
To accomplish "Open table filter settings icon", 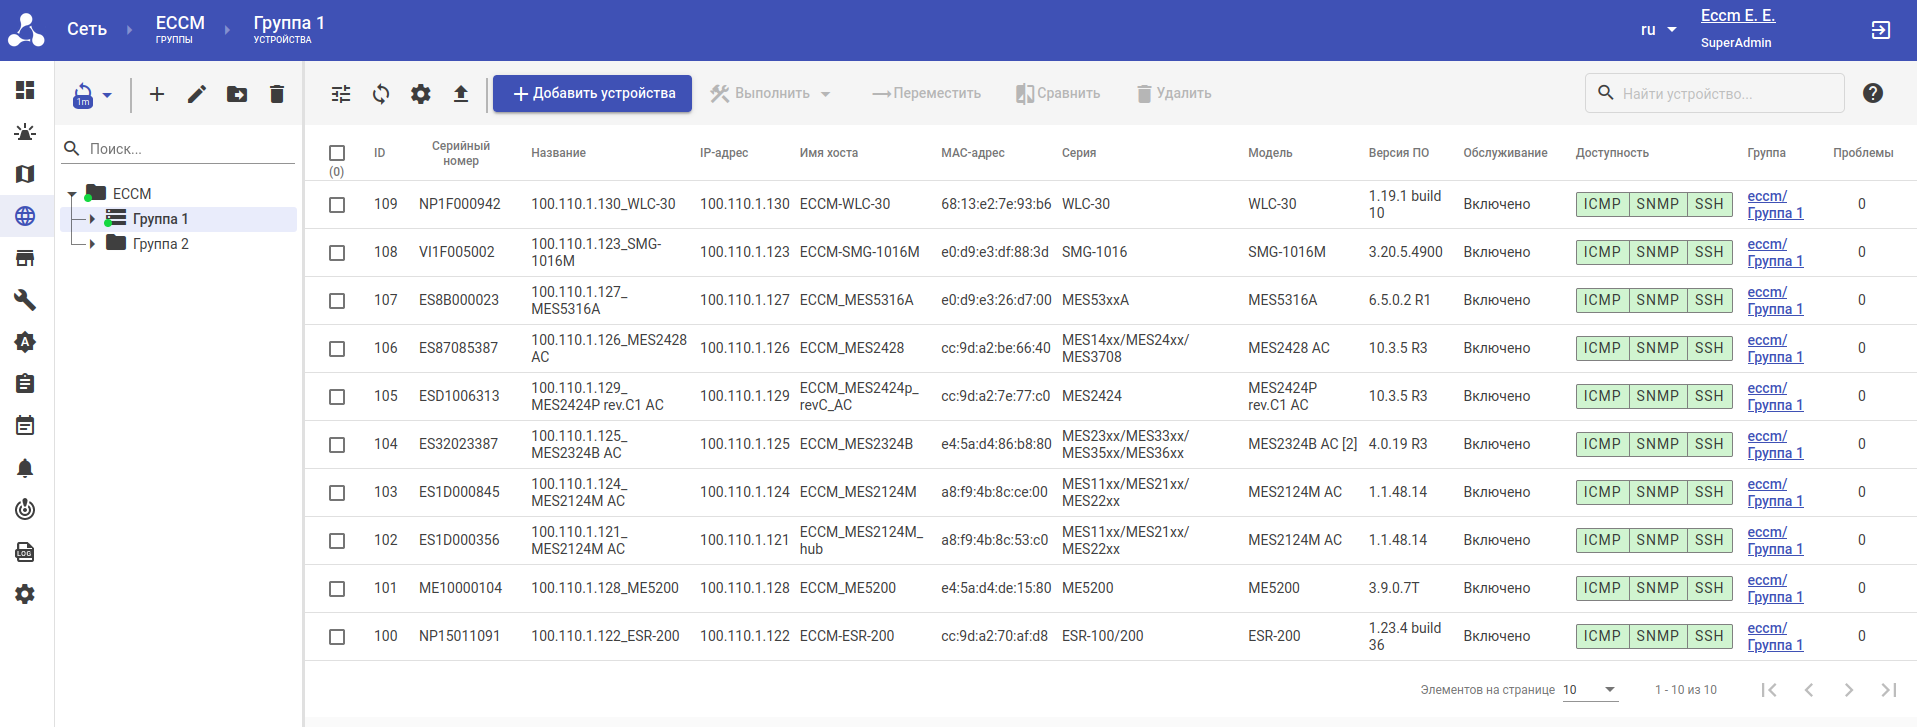I will tap(341, 94).
